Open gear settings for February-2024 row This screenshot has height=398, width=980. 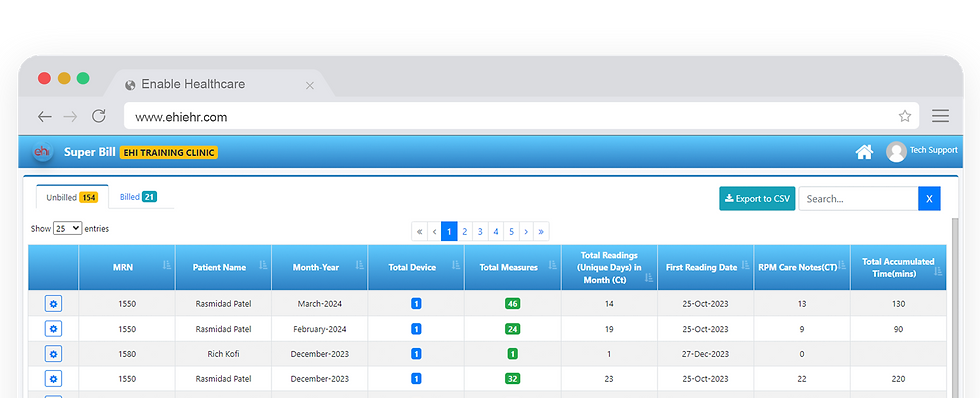[53, 329]
